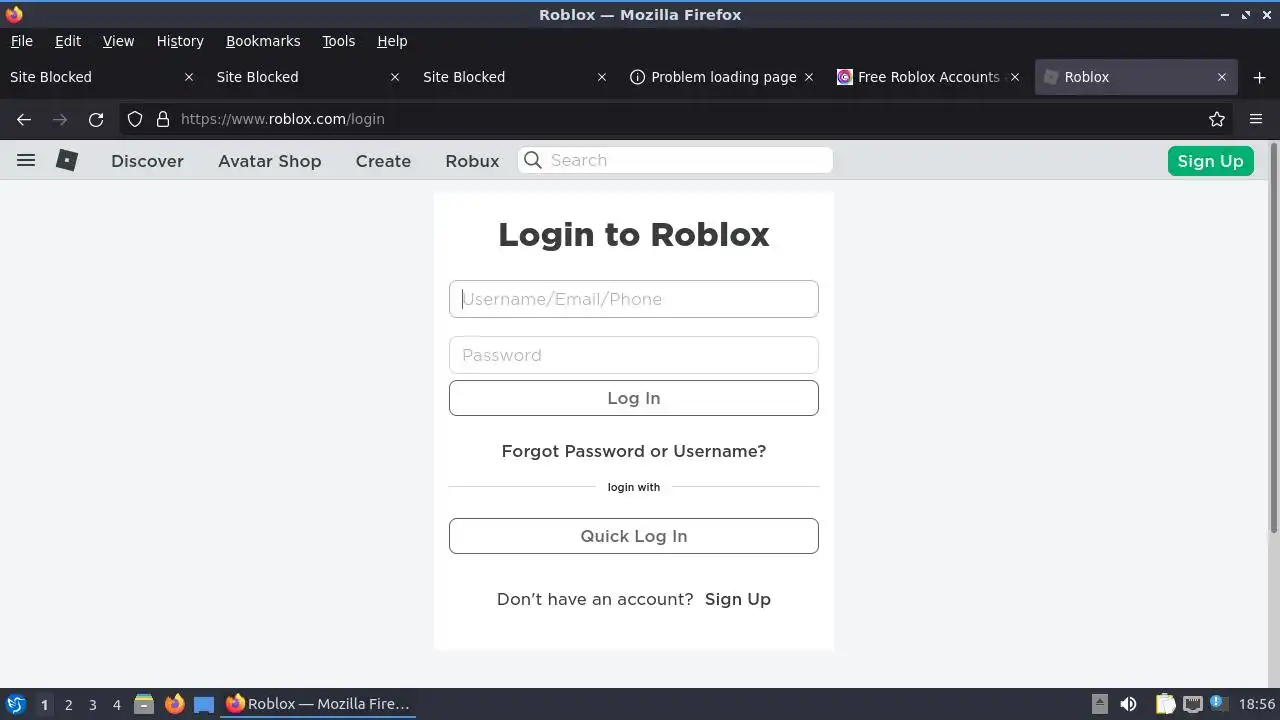Viewport: 1280px width, 720px height.
Task: Click the show desktop taskbar icon
Action: tap(204, 704)
